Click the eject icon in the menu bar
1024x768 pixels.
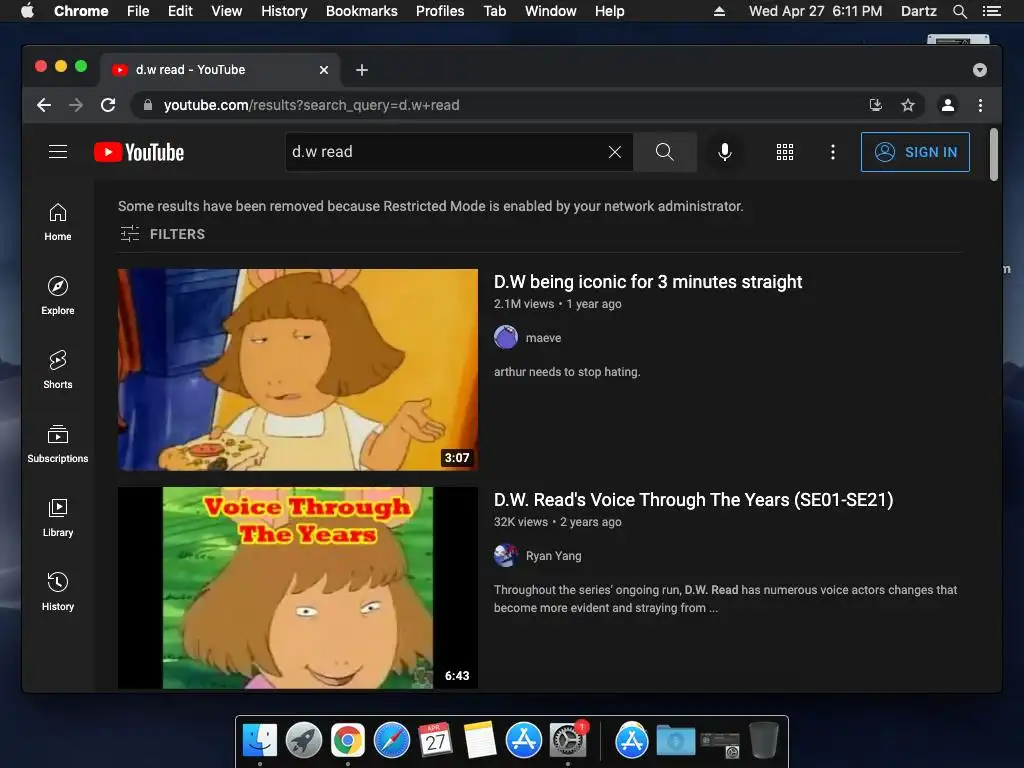tap(719, 11)
